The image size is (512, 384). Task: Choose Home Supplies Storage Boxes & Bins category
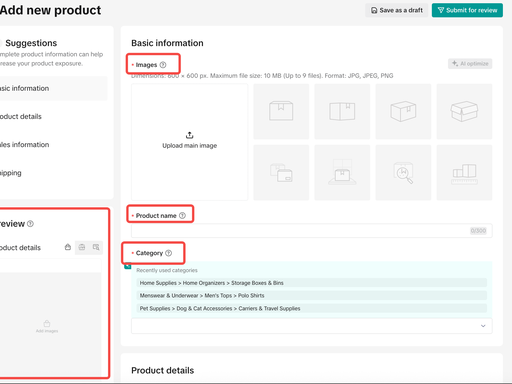click(x=312, y=283)
